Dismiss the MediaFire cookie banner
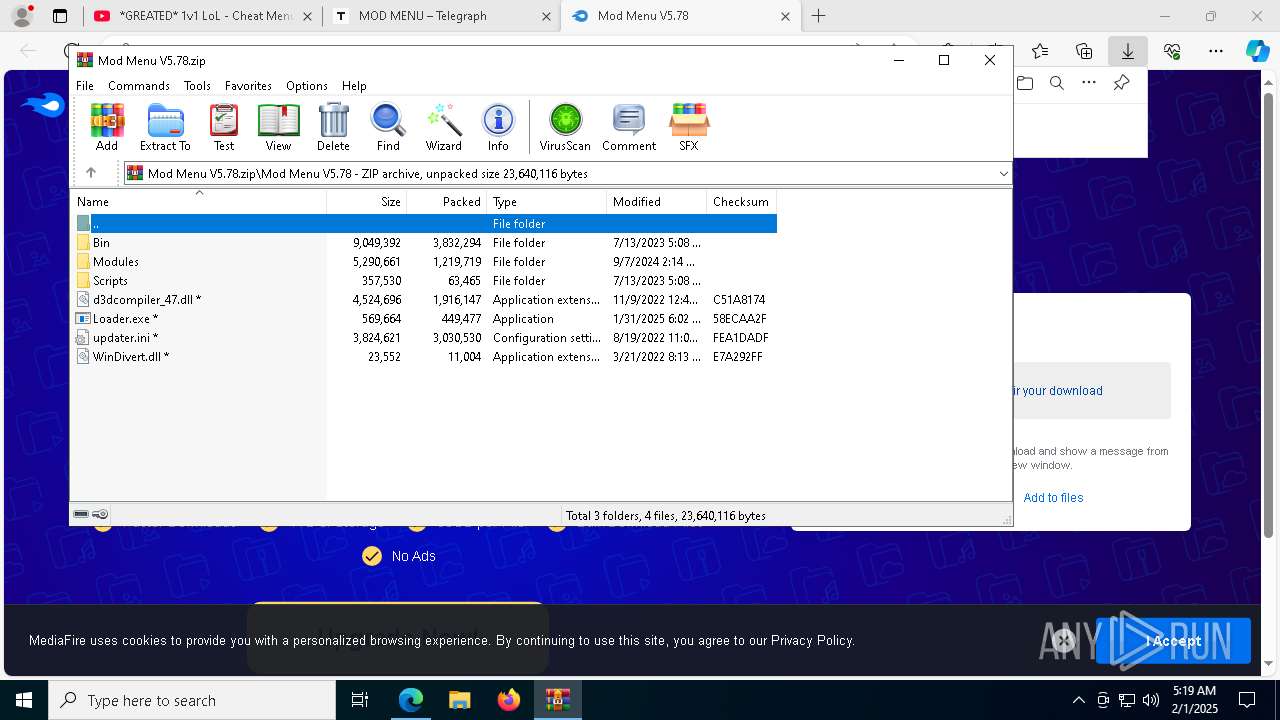Screen dimensions: 1280x720 pyautogui.click(x=1065, y=641)
